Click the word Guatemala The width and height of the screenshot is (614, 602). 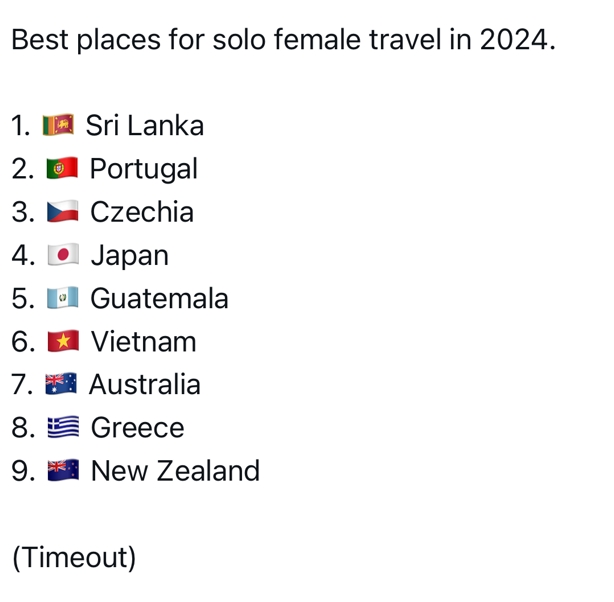(159, 298)
